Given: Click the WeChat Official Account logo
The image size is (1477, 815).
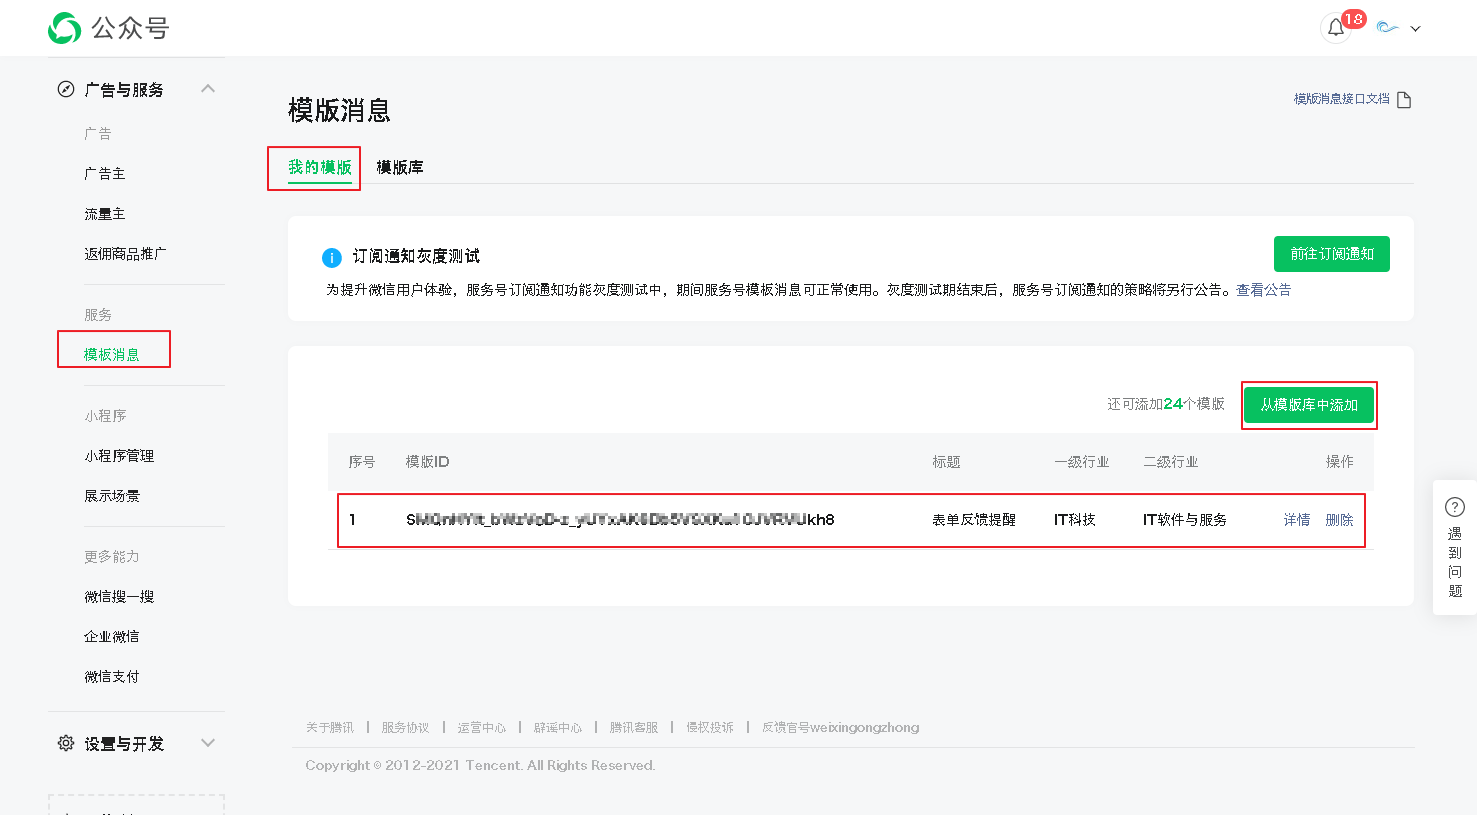Looking at the screenshot, I should coord(65,28).
